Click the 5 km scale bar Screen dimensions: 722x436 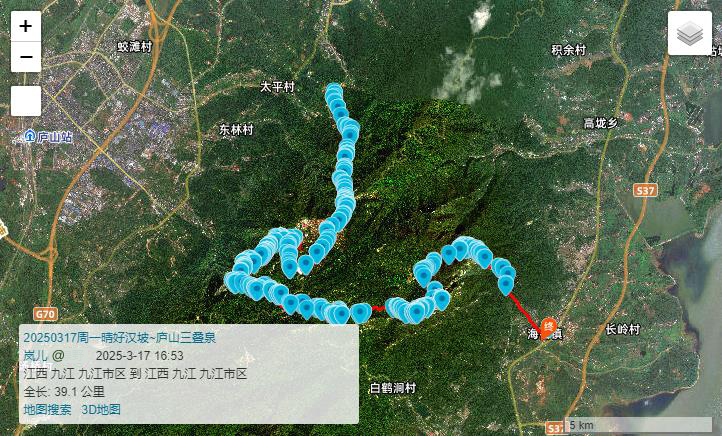(638, 424)
